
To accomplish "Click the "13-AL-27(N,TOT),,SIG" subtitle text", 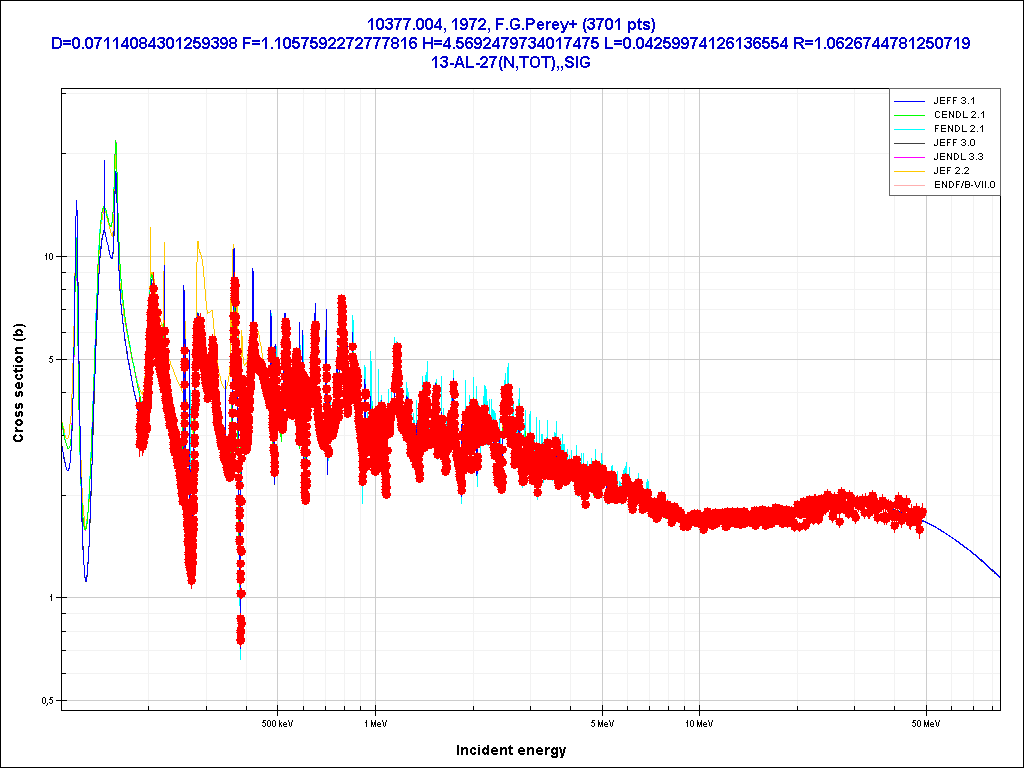I will pos(511,63).
